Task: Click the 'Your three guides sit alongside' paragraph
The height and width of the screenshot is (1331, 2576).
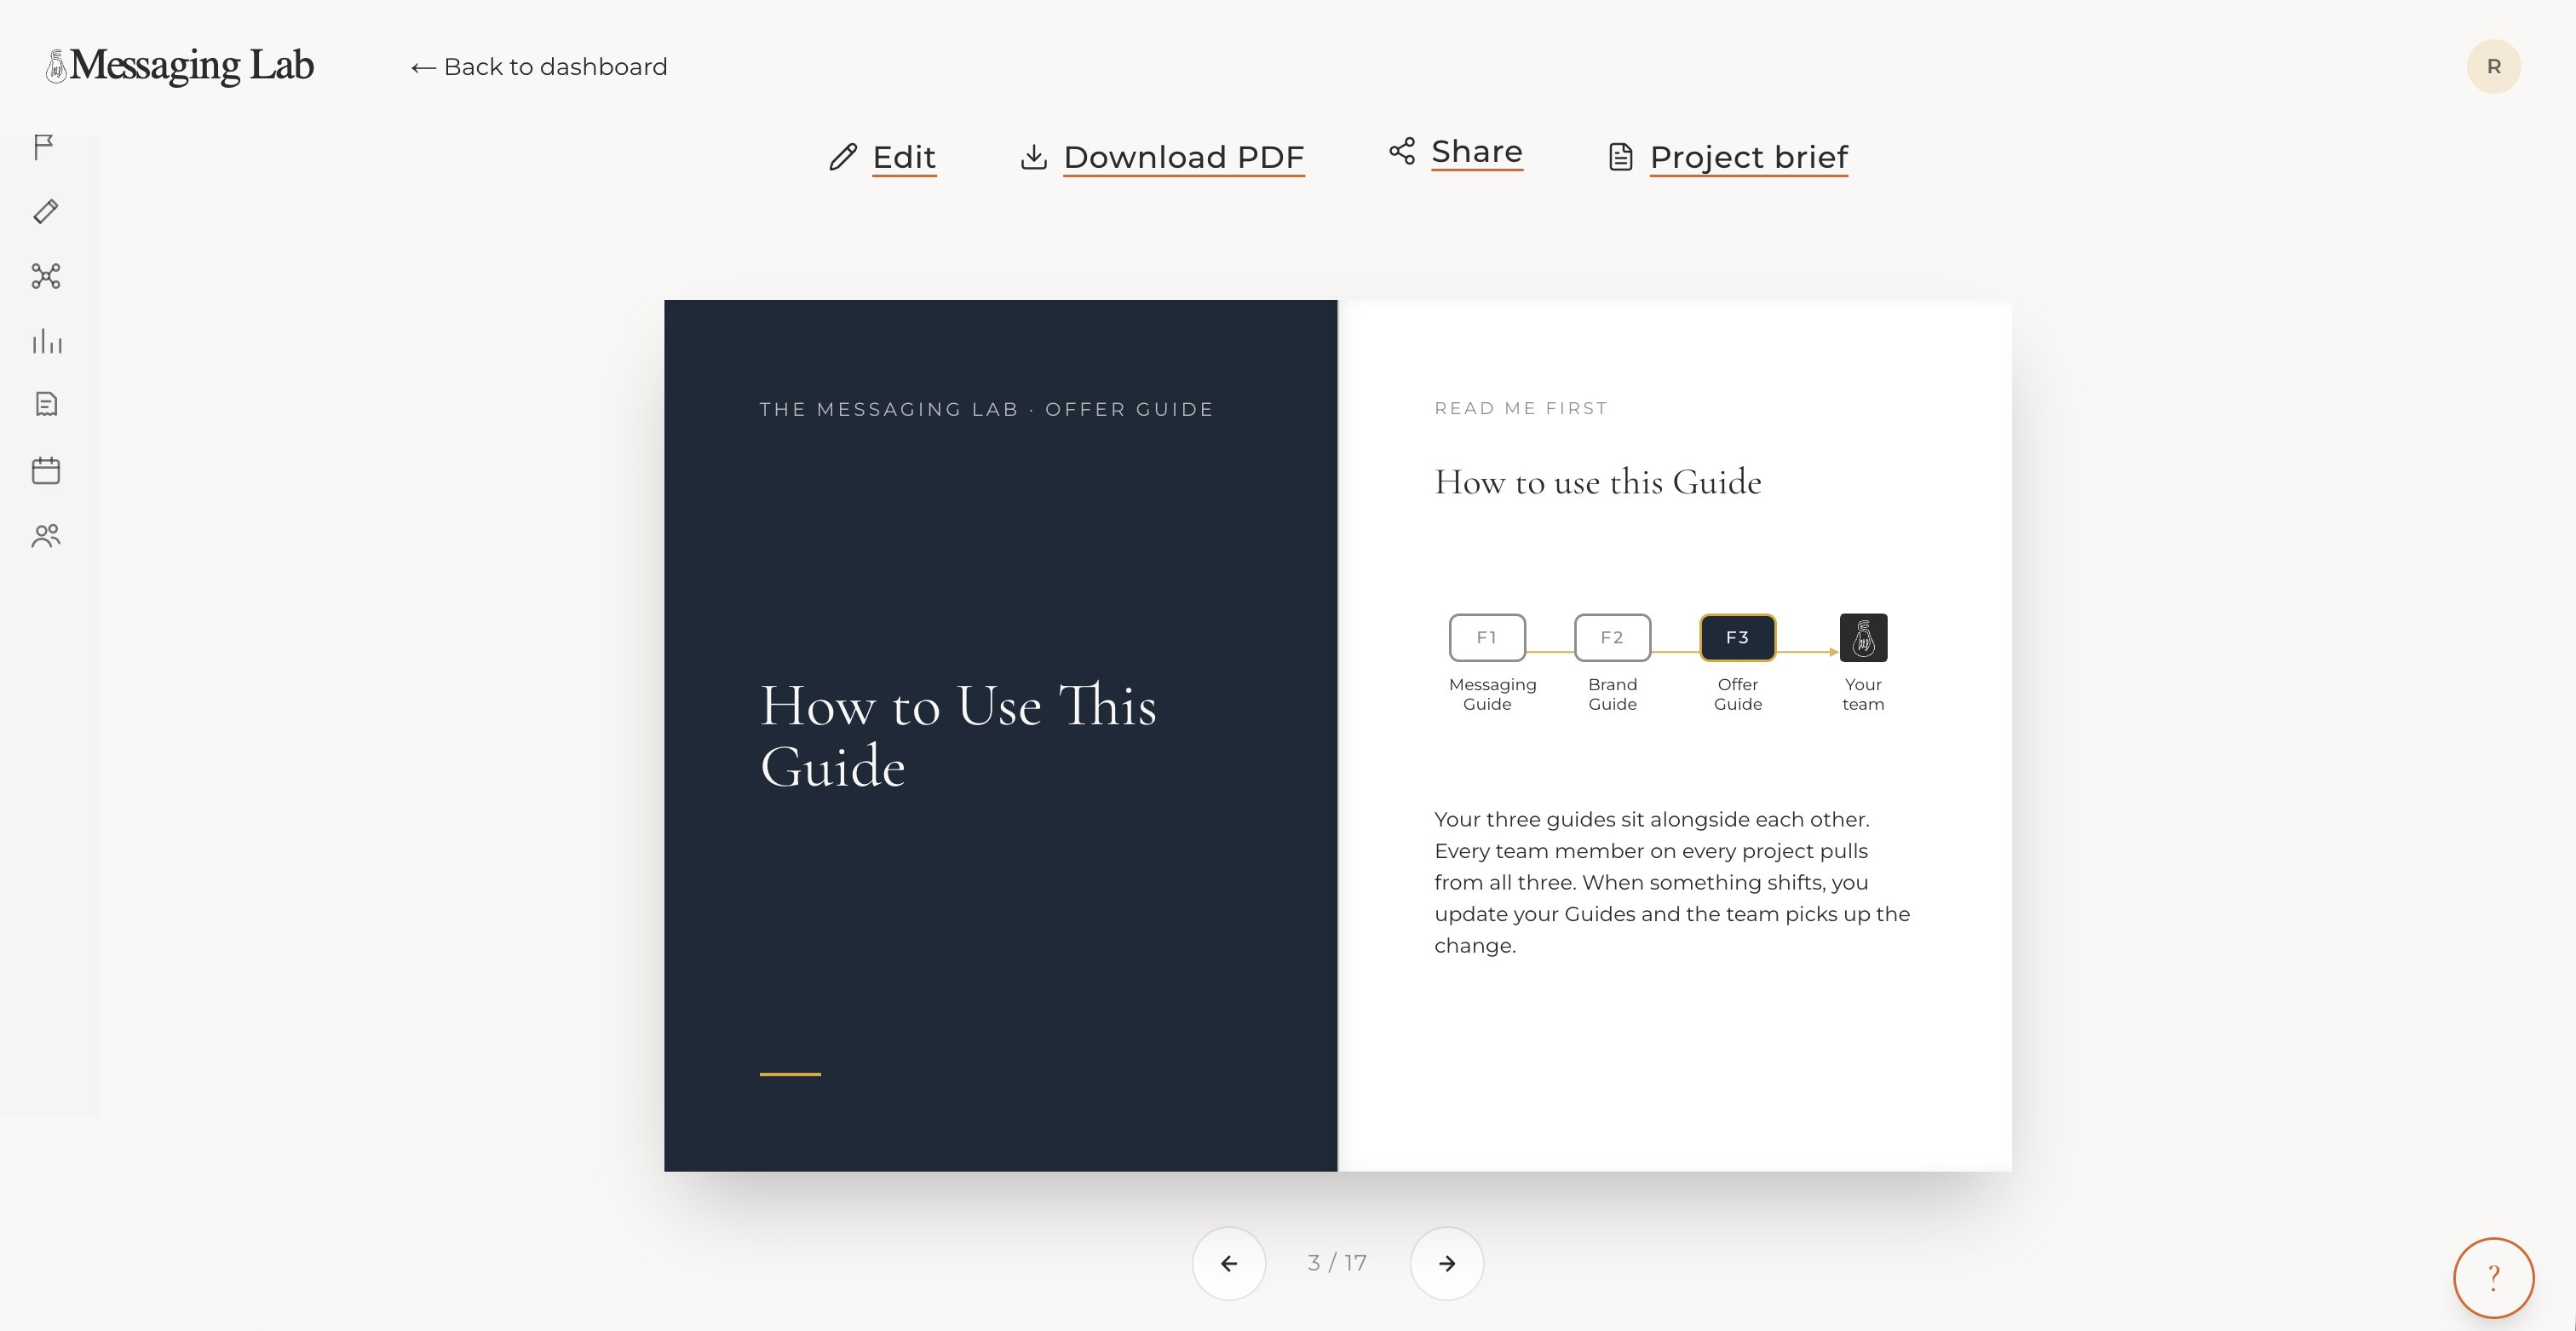Action: click(x=1672, y=882)
